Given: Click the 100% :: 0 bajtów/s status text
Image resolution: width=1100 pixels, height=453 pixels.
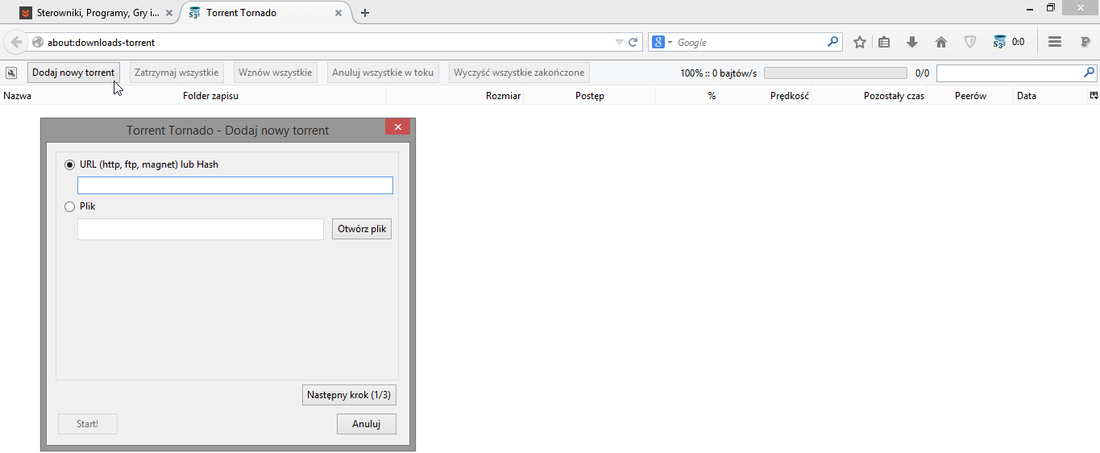Looking at the screenshot, I should point(718,72).
